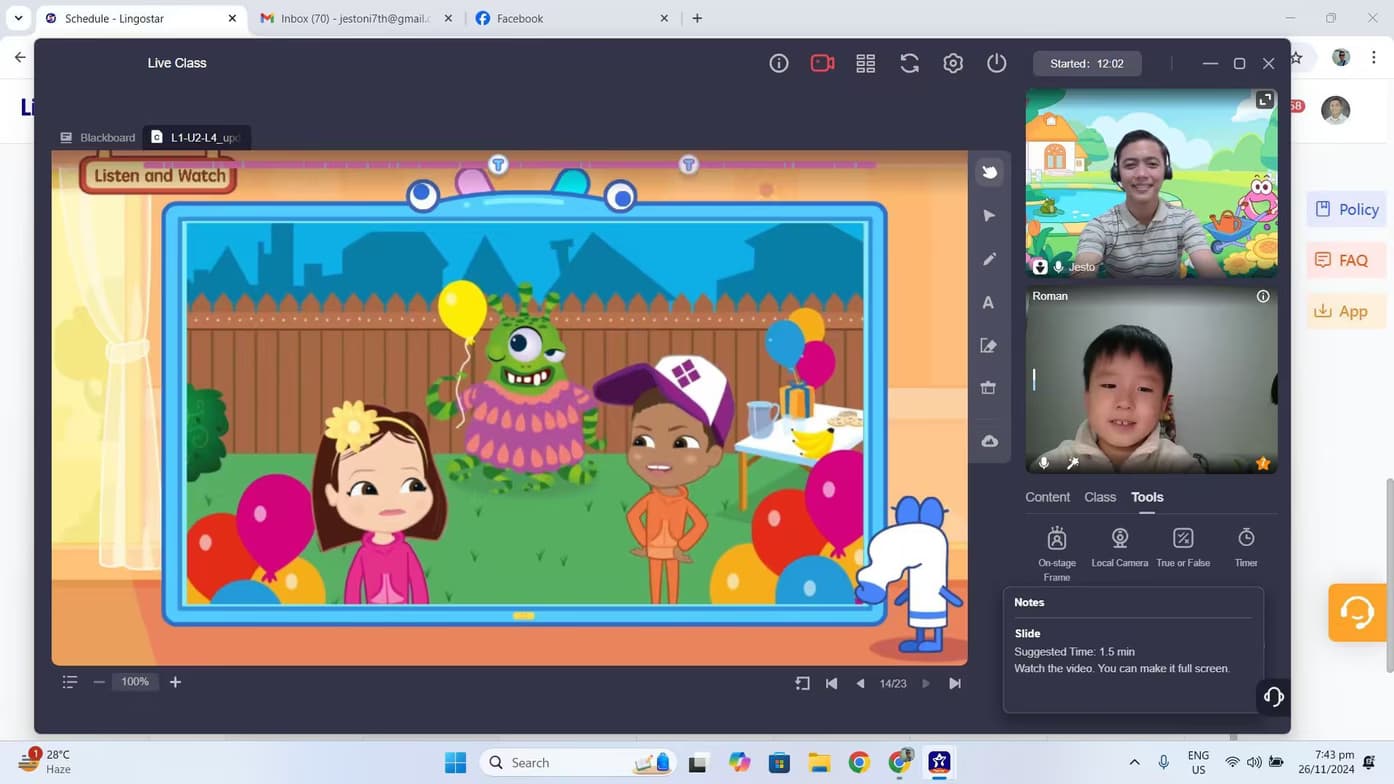The height and width of the screenshot is (784, 1394).
Task: Open the cloud upload tool
Action: tap(989, 441)
